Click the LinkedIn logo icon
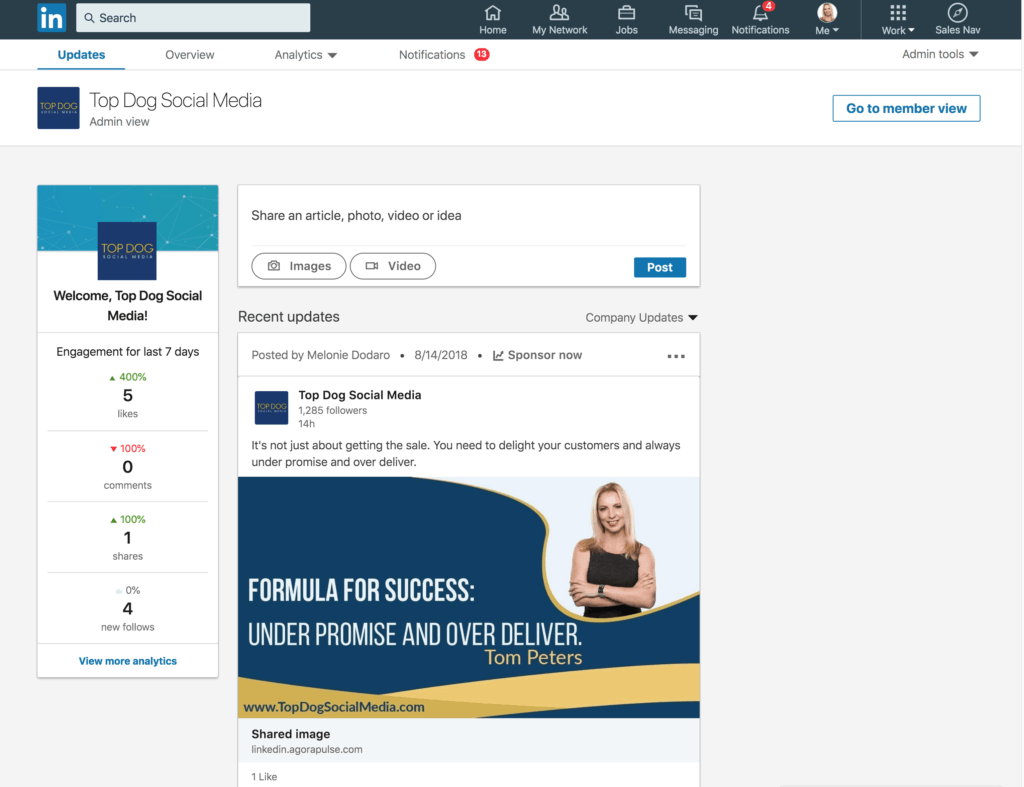 tap(52, 18)
